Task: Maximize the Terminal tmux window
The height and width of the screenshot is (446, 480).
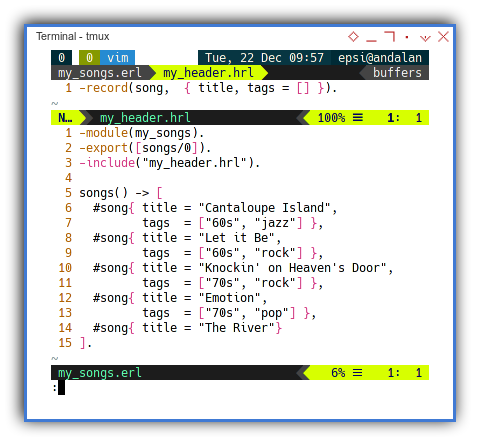Action: [389, 36]
